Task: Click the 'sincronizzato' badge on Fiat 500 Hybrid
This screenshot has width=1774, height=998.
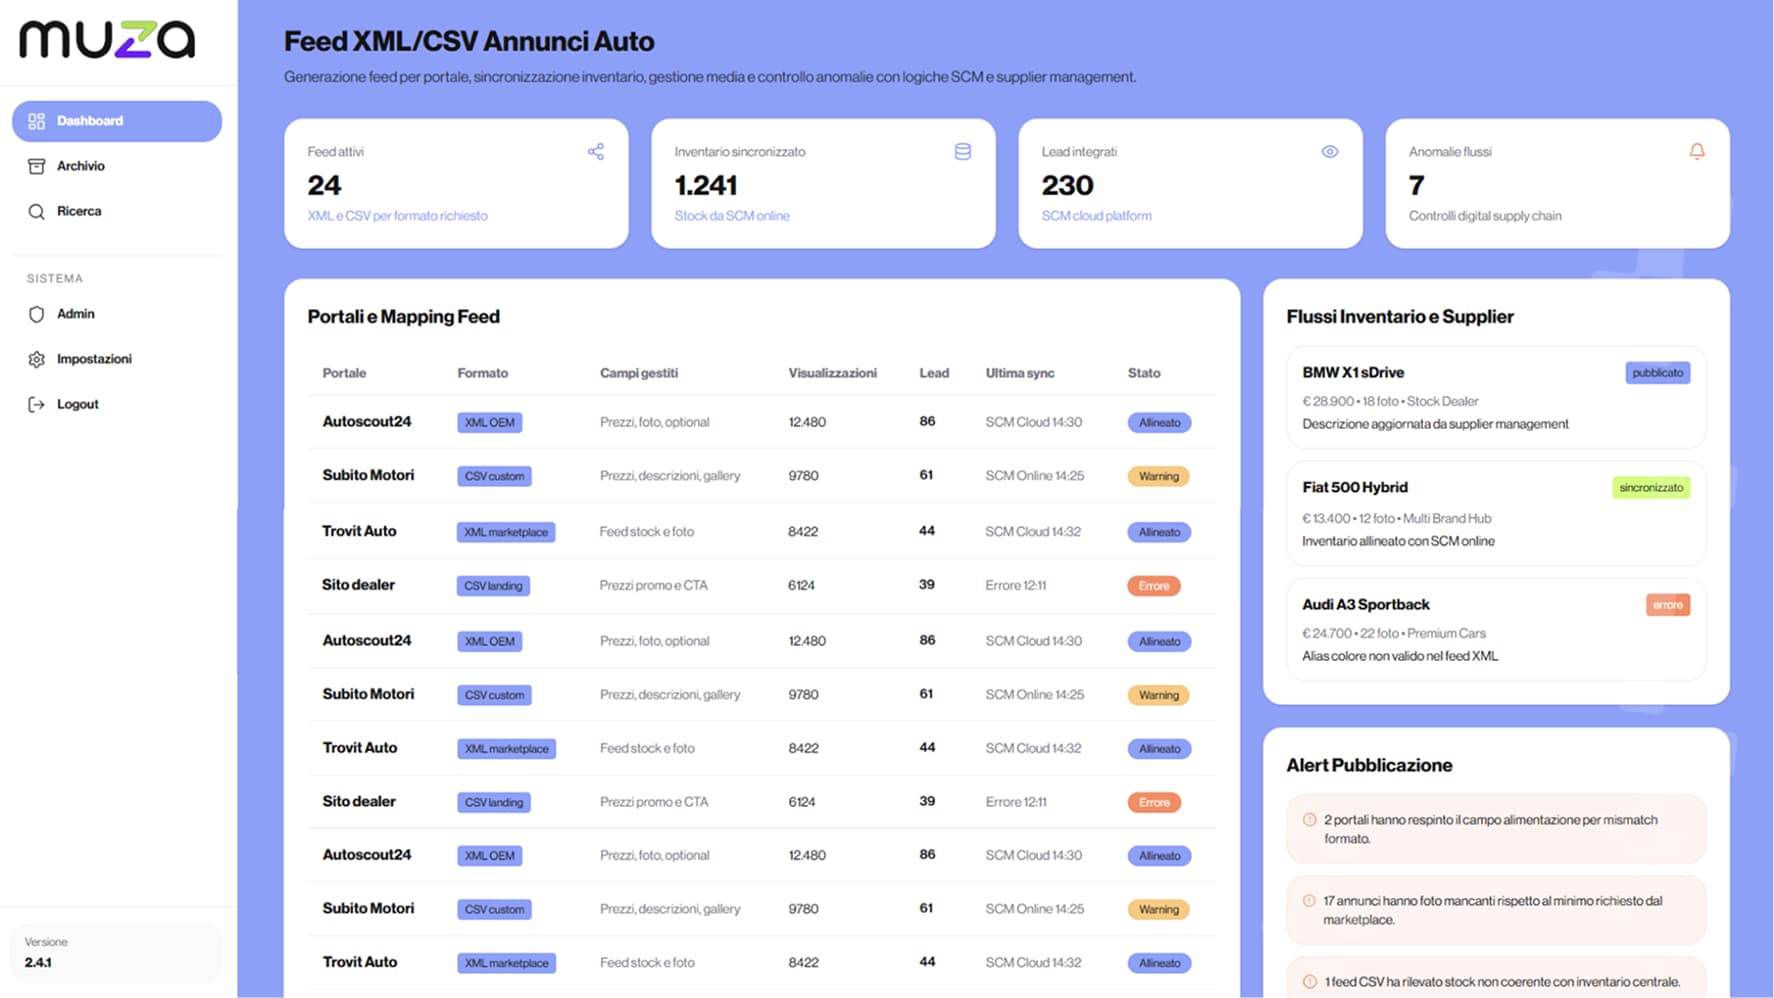Action: click(1651, 488)
